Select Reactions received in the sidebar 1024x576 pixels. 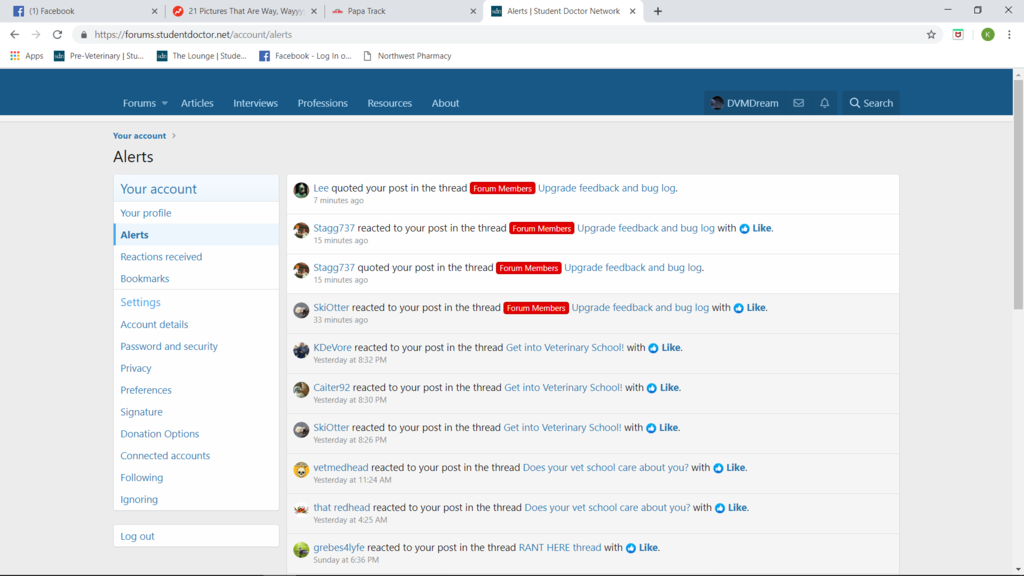(161, 257)
